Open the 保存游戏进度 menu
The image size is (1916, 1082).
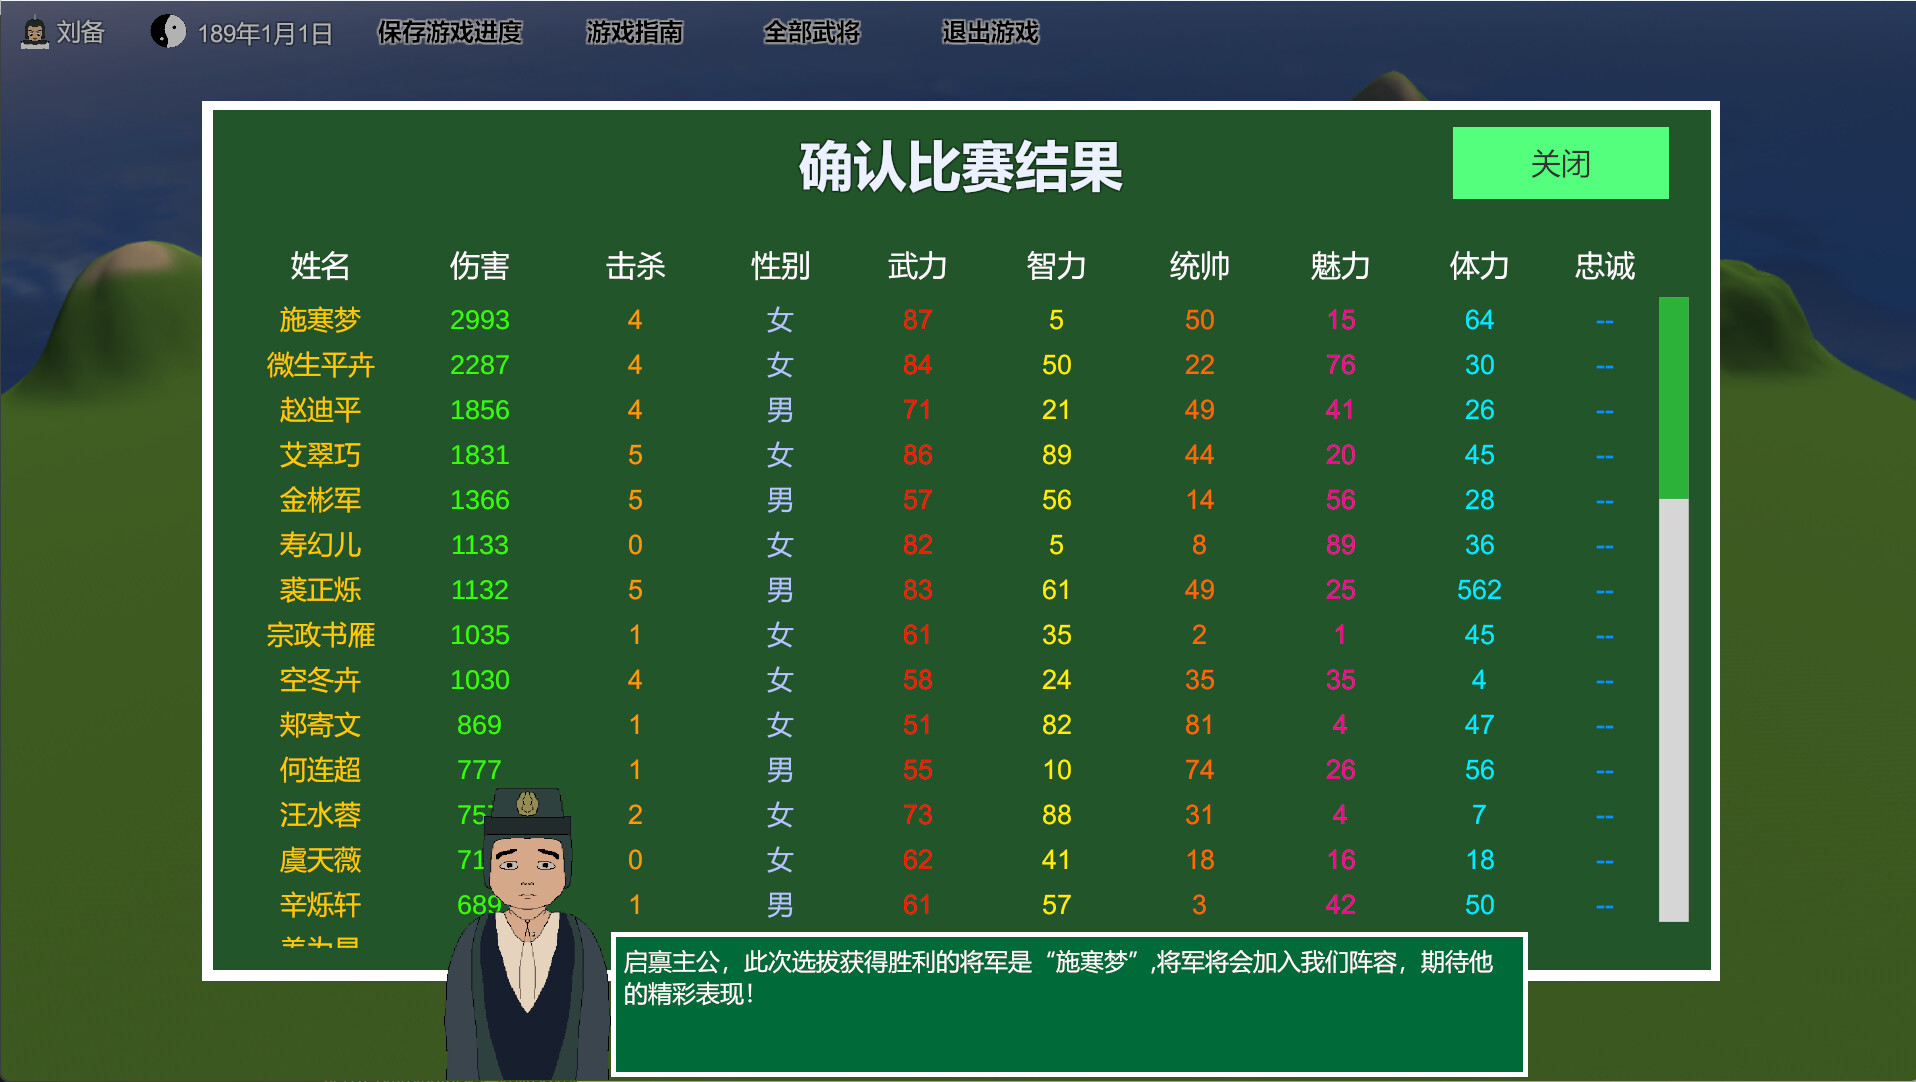click(449, 32)
